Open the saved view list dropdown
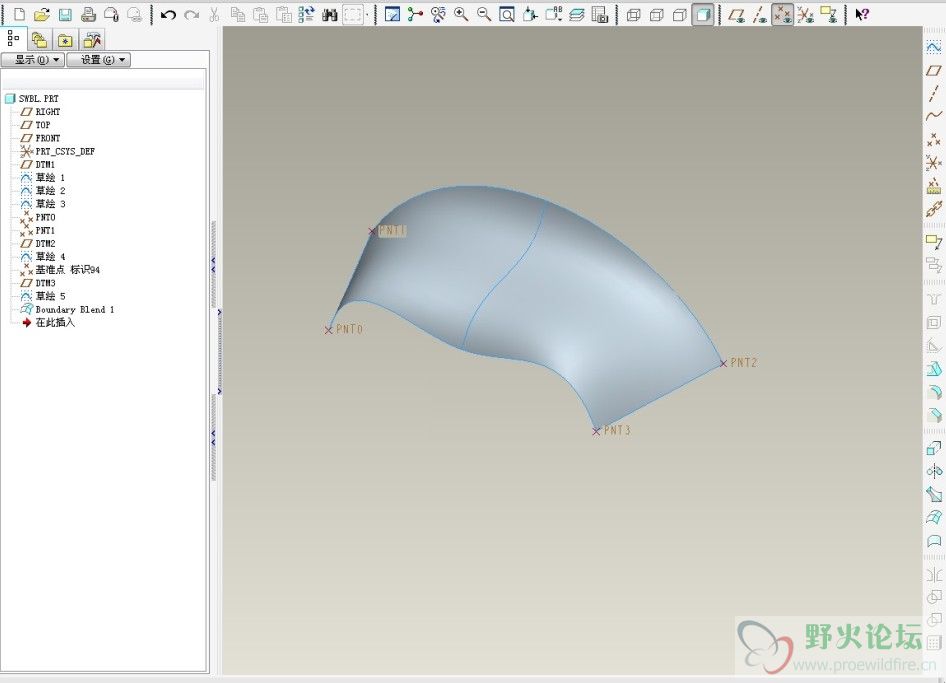 pos(553,14)
